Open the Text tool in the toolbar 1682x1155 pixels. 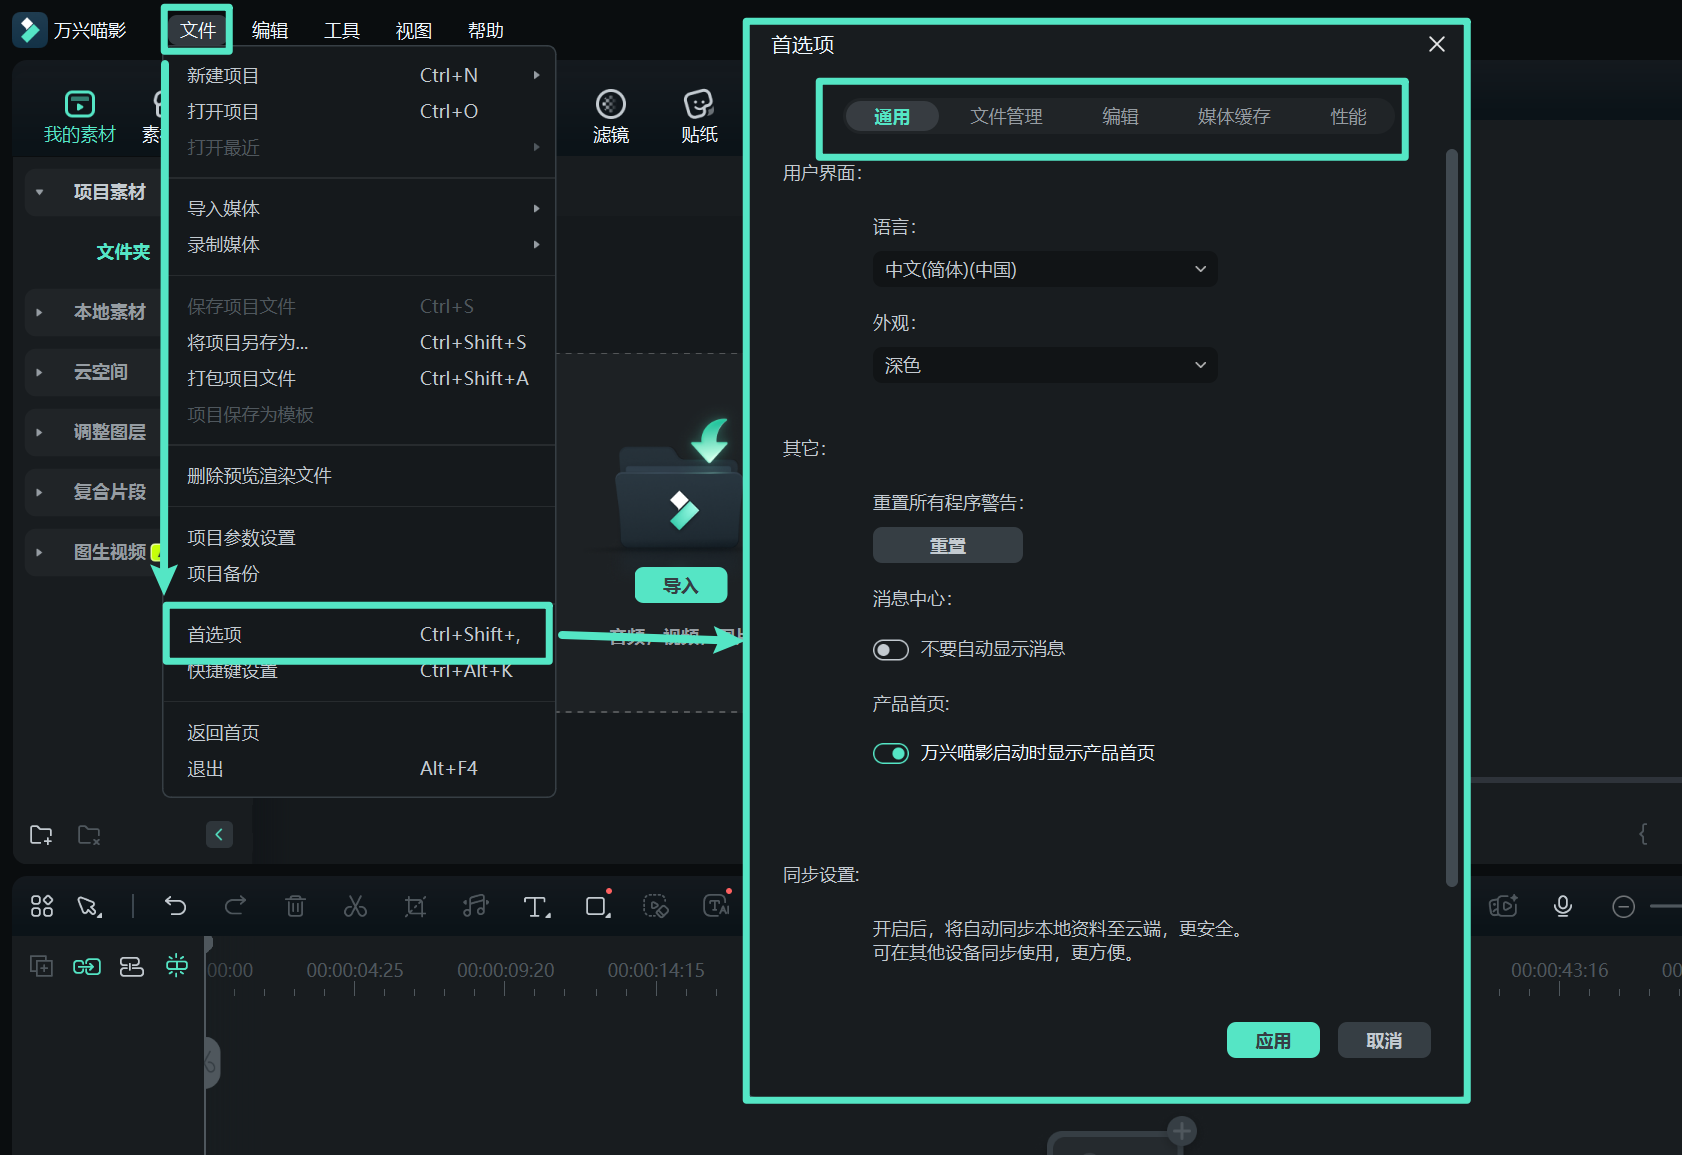(536, 906)
